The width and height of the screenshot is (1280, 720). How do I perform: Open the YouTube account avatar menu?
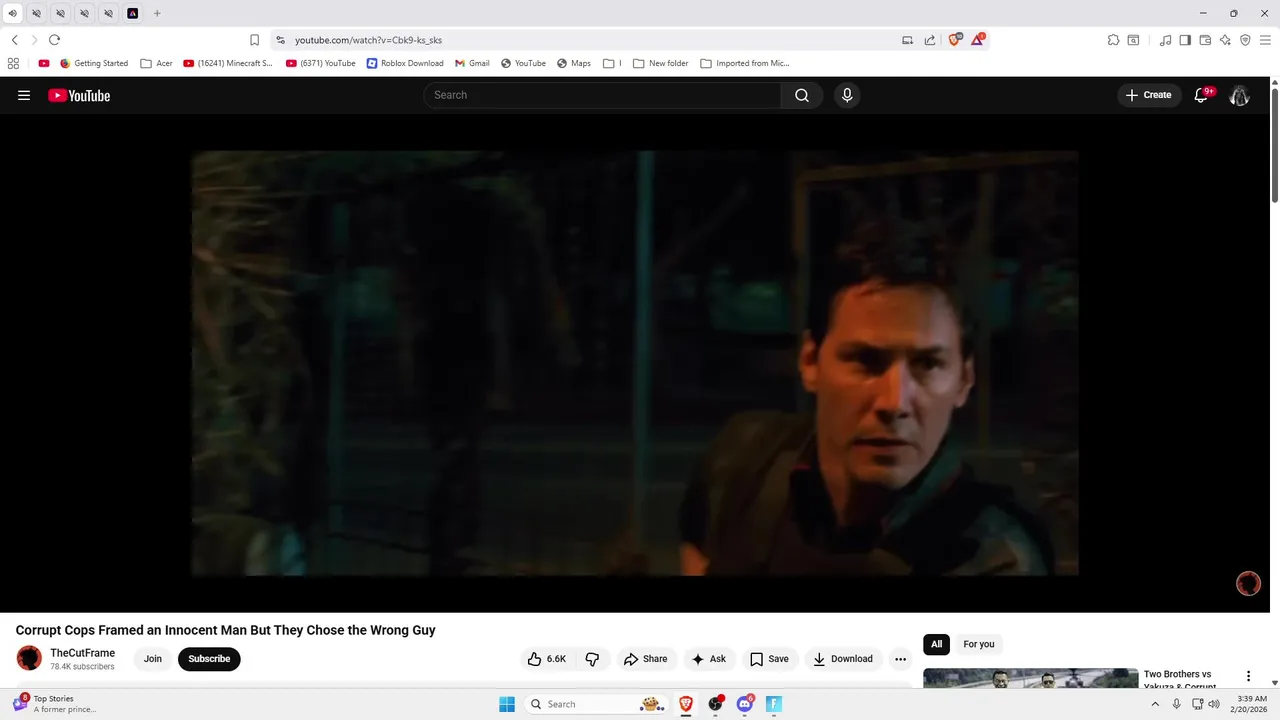(1239, 95)
